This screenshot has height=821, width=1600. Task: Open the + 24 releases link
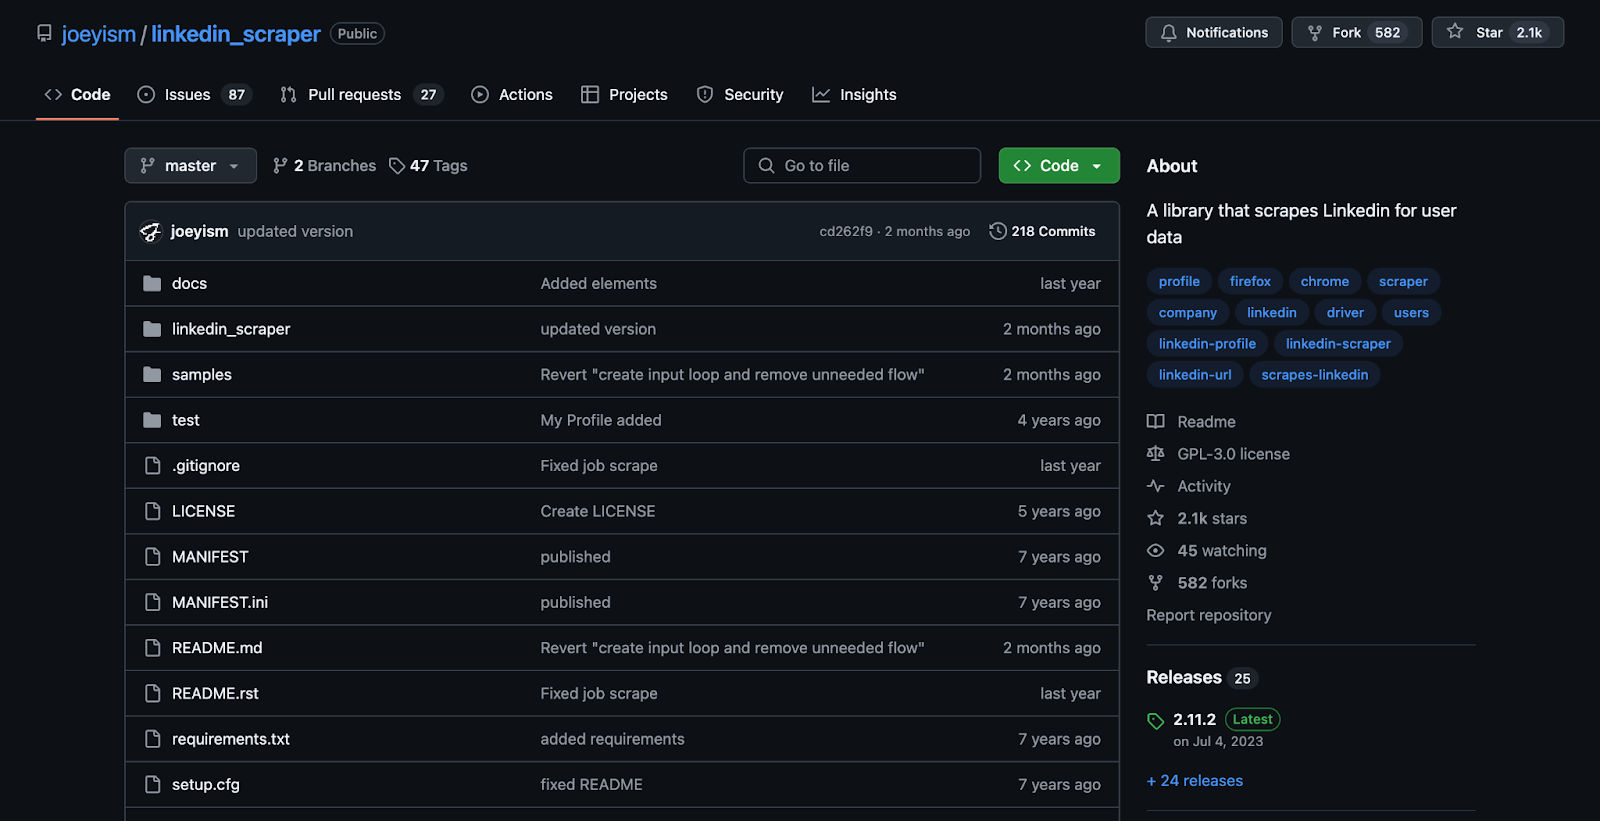[1195, 781]
